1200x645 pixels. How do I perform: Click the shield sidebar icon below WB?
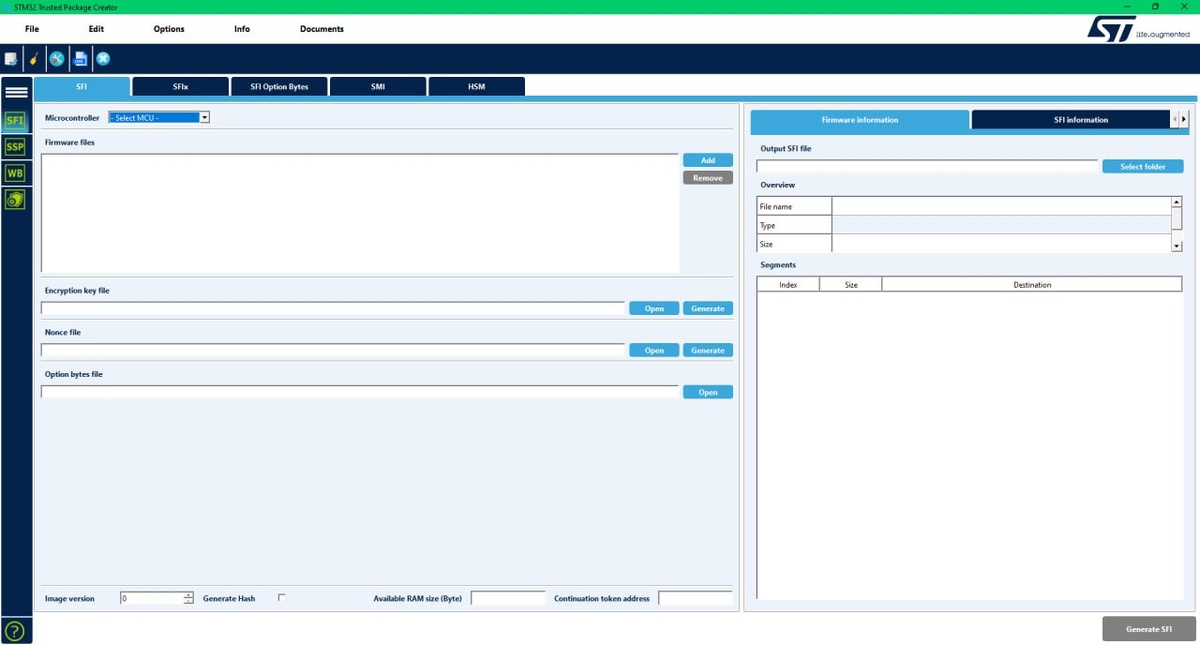pos(15,199)
